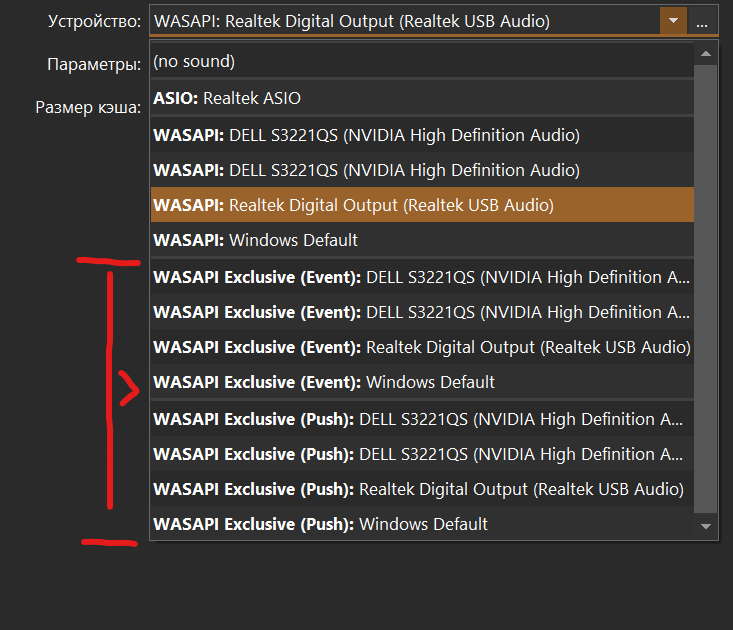Click the selected device combo box field
Image resolution: width=733 pixels, height=630 pixels.
coord(404,21)
